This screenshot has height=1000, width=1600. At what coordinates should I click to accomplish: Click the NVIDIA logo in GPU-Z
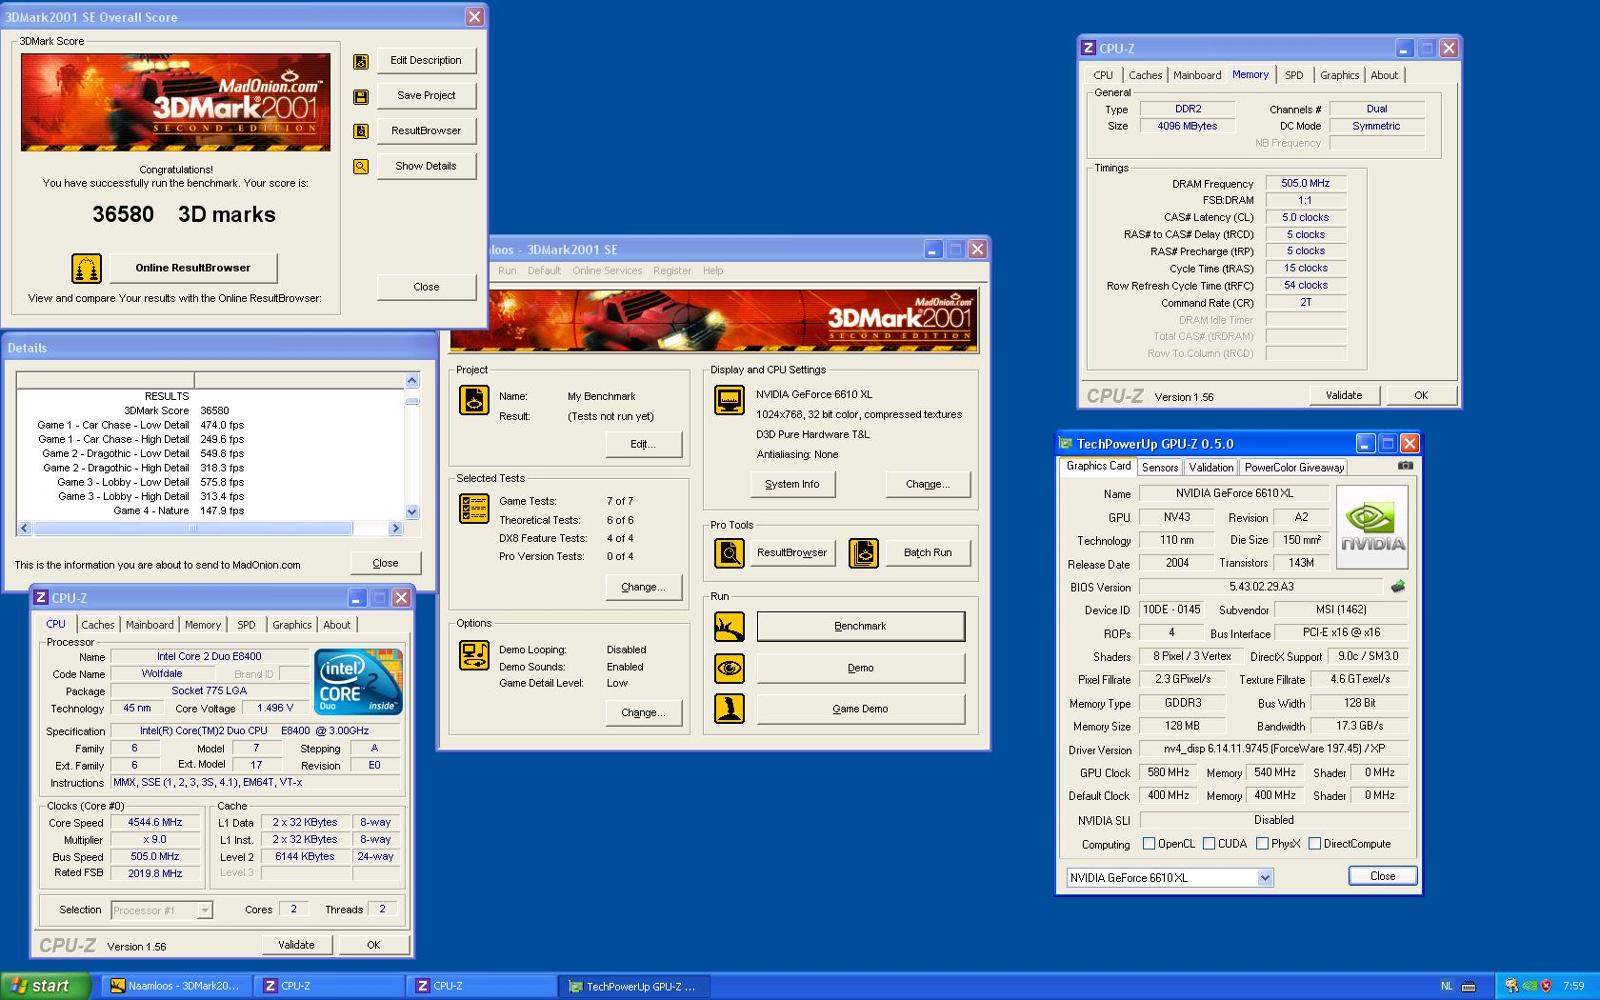tap(1372, 526)
